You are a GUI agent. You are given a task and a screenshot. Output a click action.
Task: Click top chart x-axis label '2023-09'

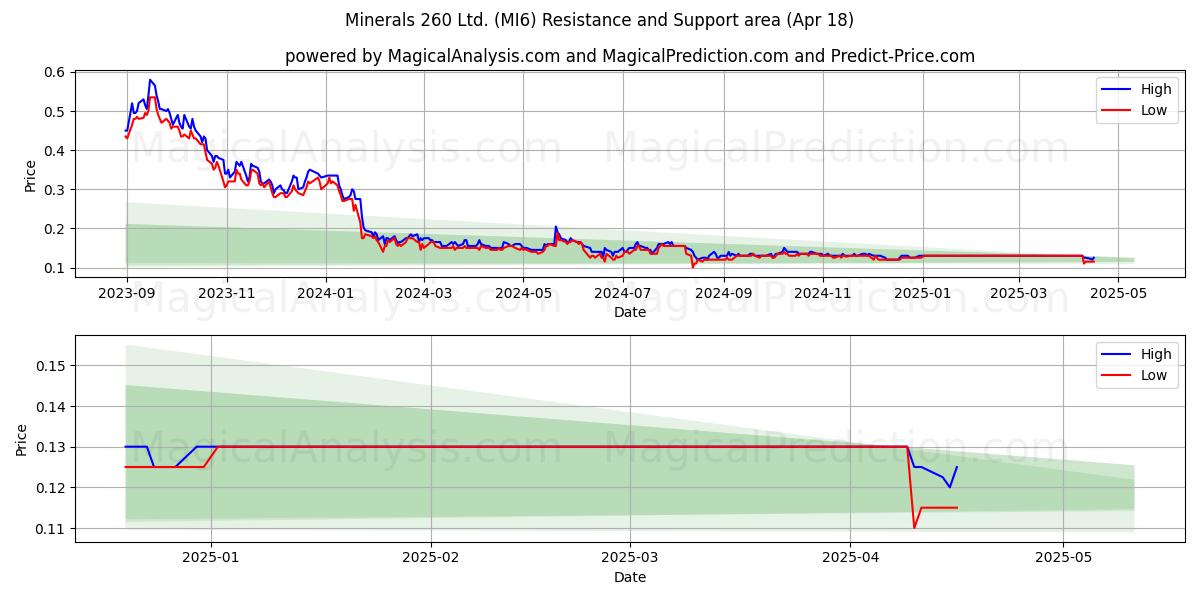pos(127,294)
